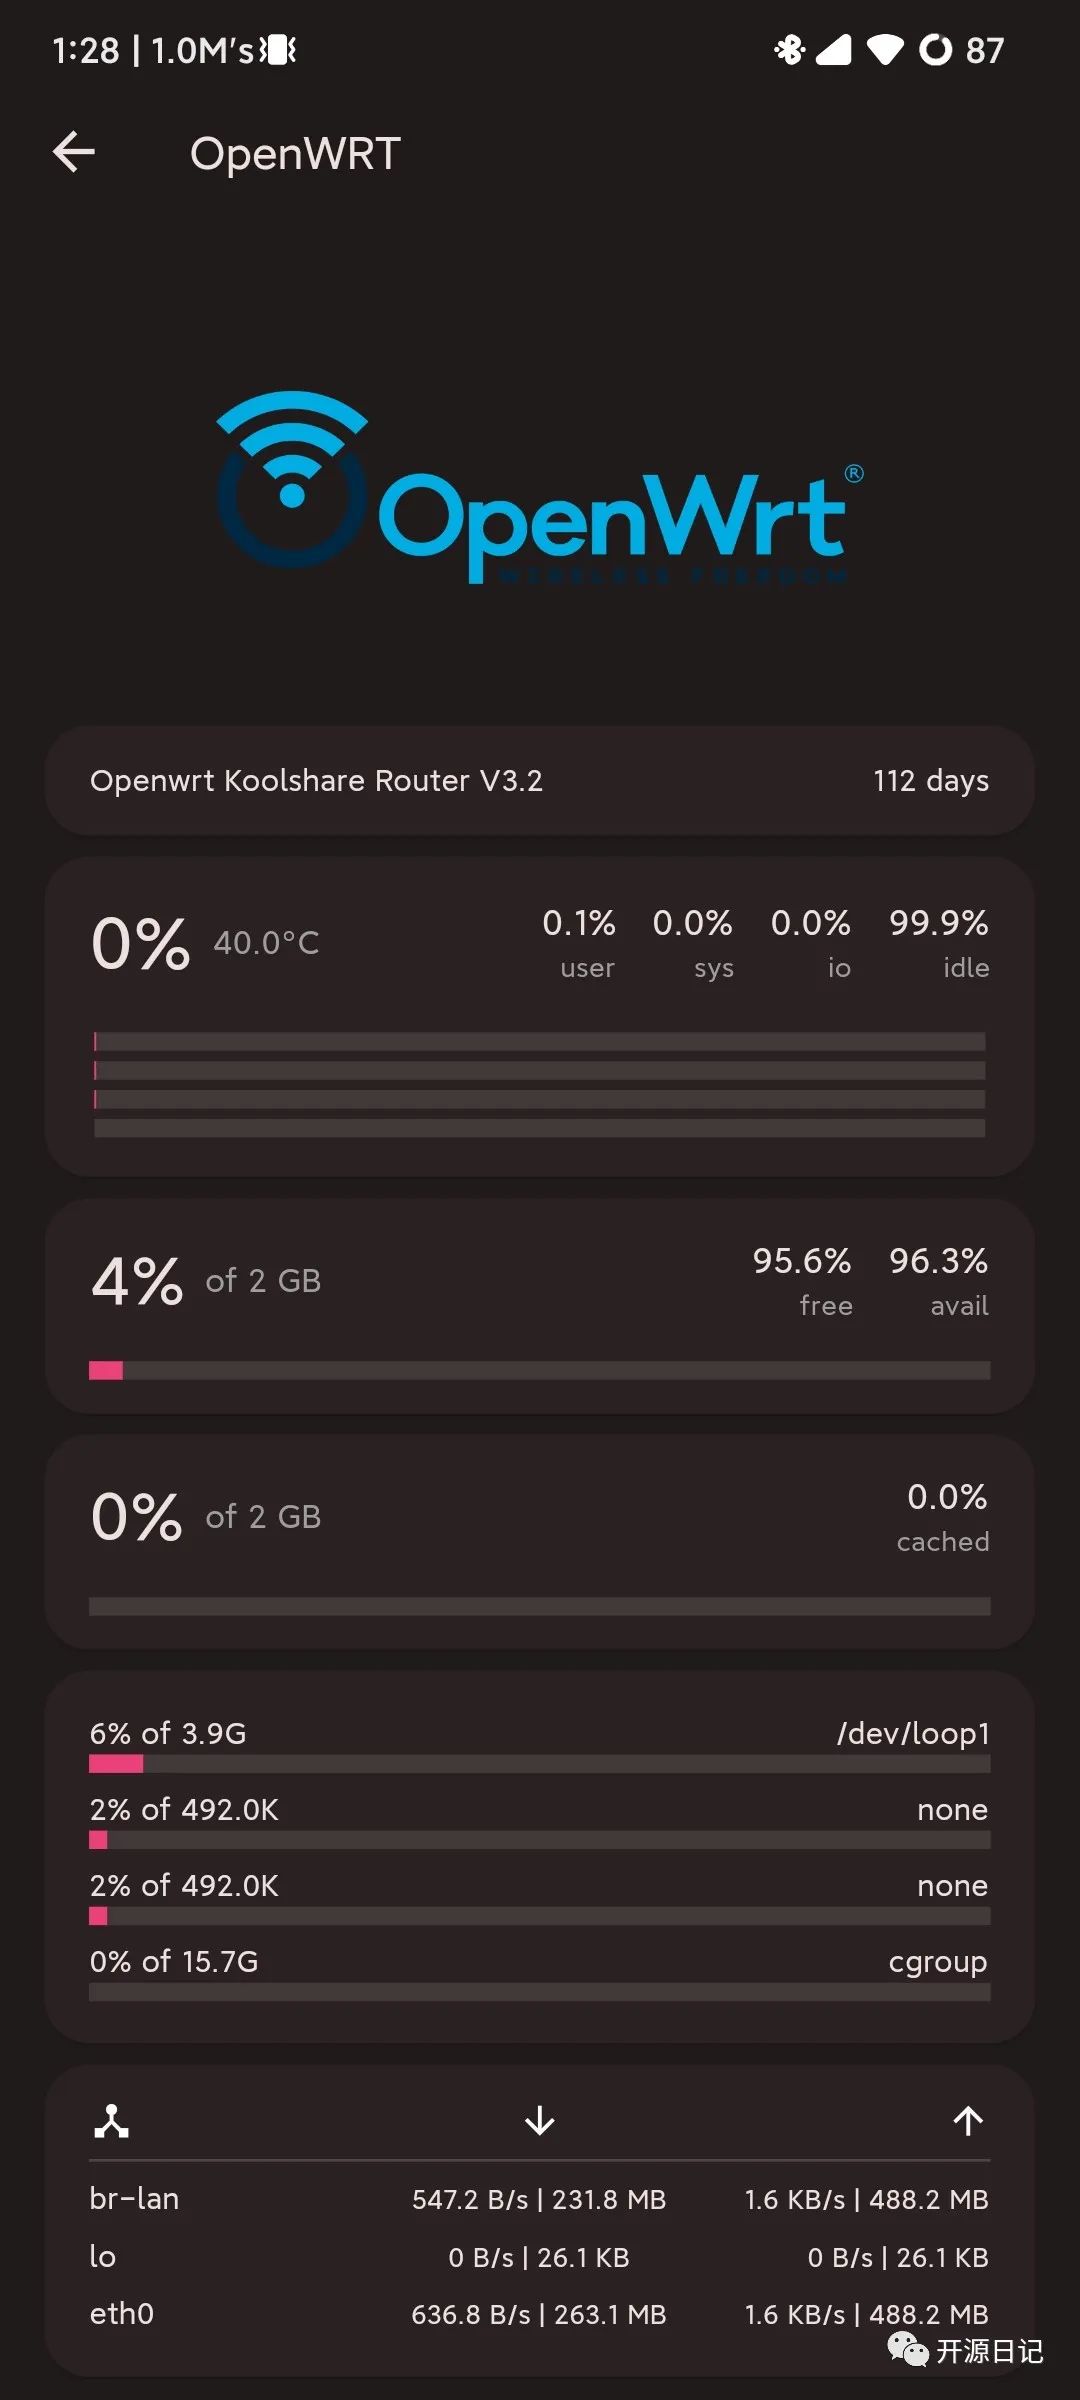Screen dimensions: 1080x2400
Task: Tap the upload arrow column icon
Action: [x=968, y=2120]
